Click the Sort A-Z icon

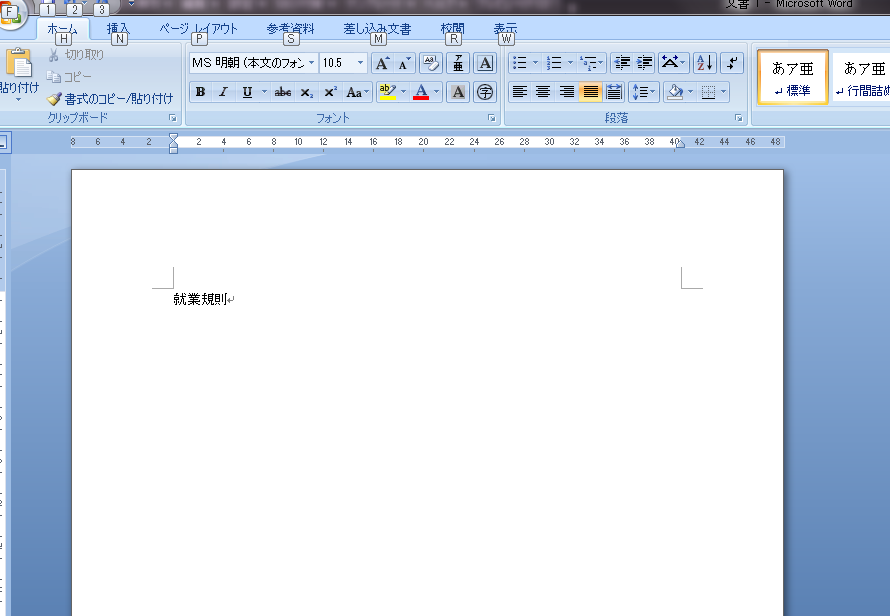click(704, 63)
